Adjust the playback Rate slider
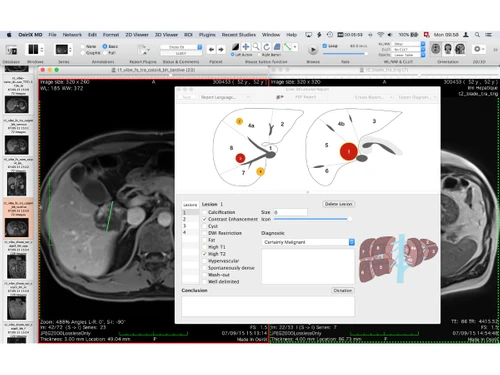 click(x=345, y=53)
